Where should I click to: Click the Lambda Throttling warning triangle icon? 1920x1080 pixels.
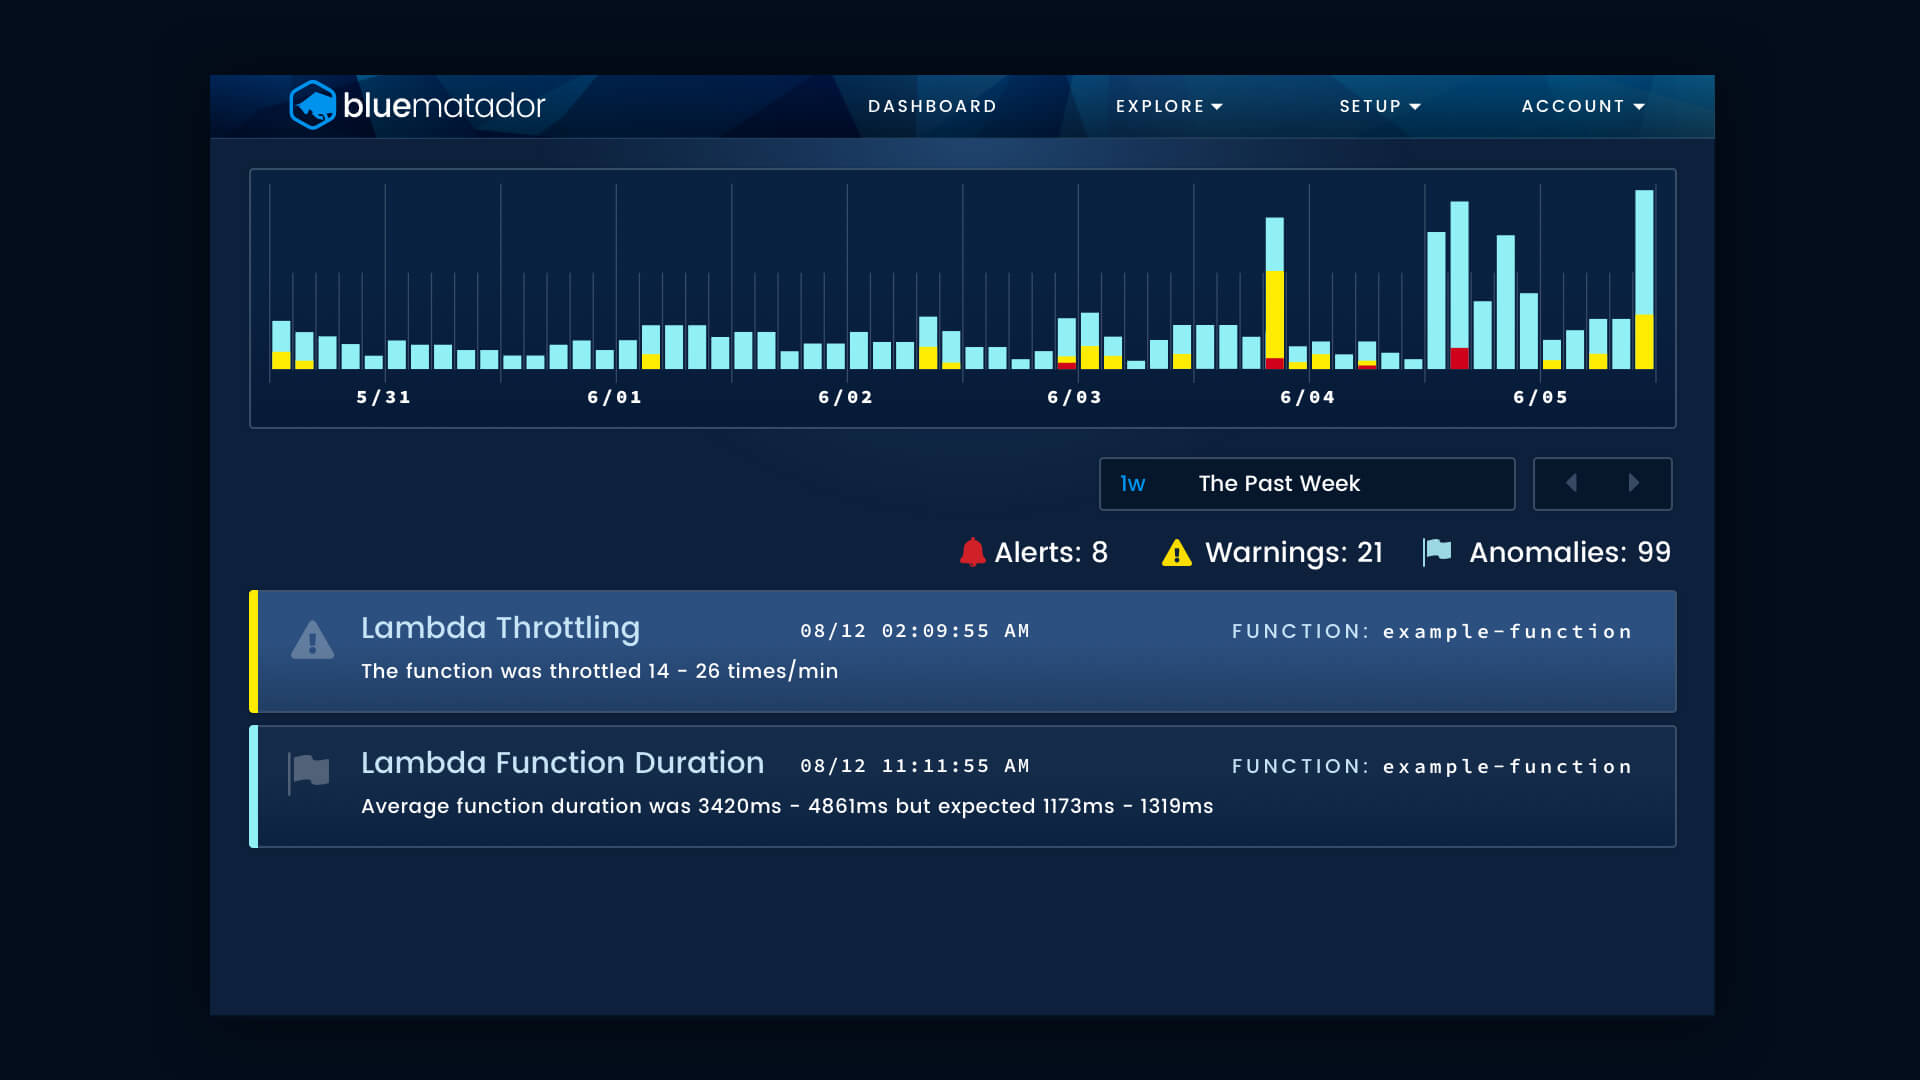312,640
